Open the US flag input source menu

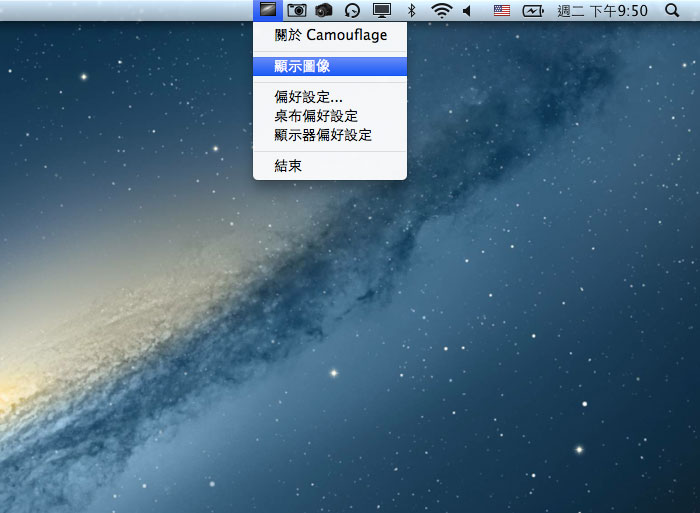pyautogui.click(x=502, y=10)
